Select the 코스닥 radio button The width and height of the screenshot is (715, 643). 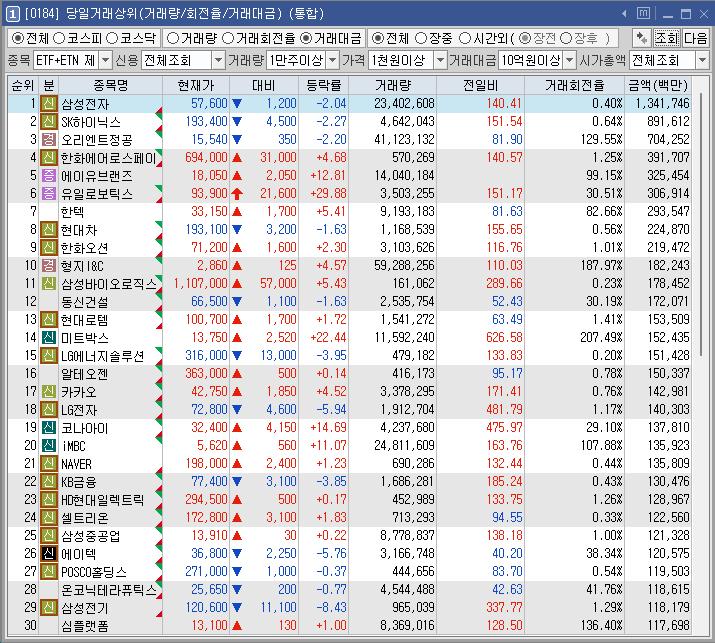click(112, 38)
